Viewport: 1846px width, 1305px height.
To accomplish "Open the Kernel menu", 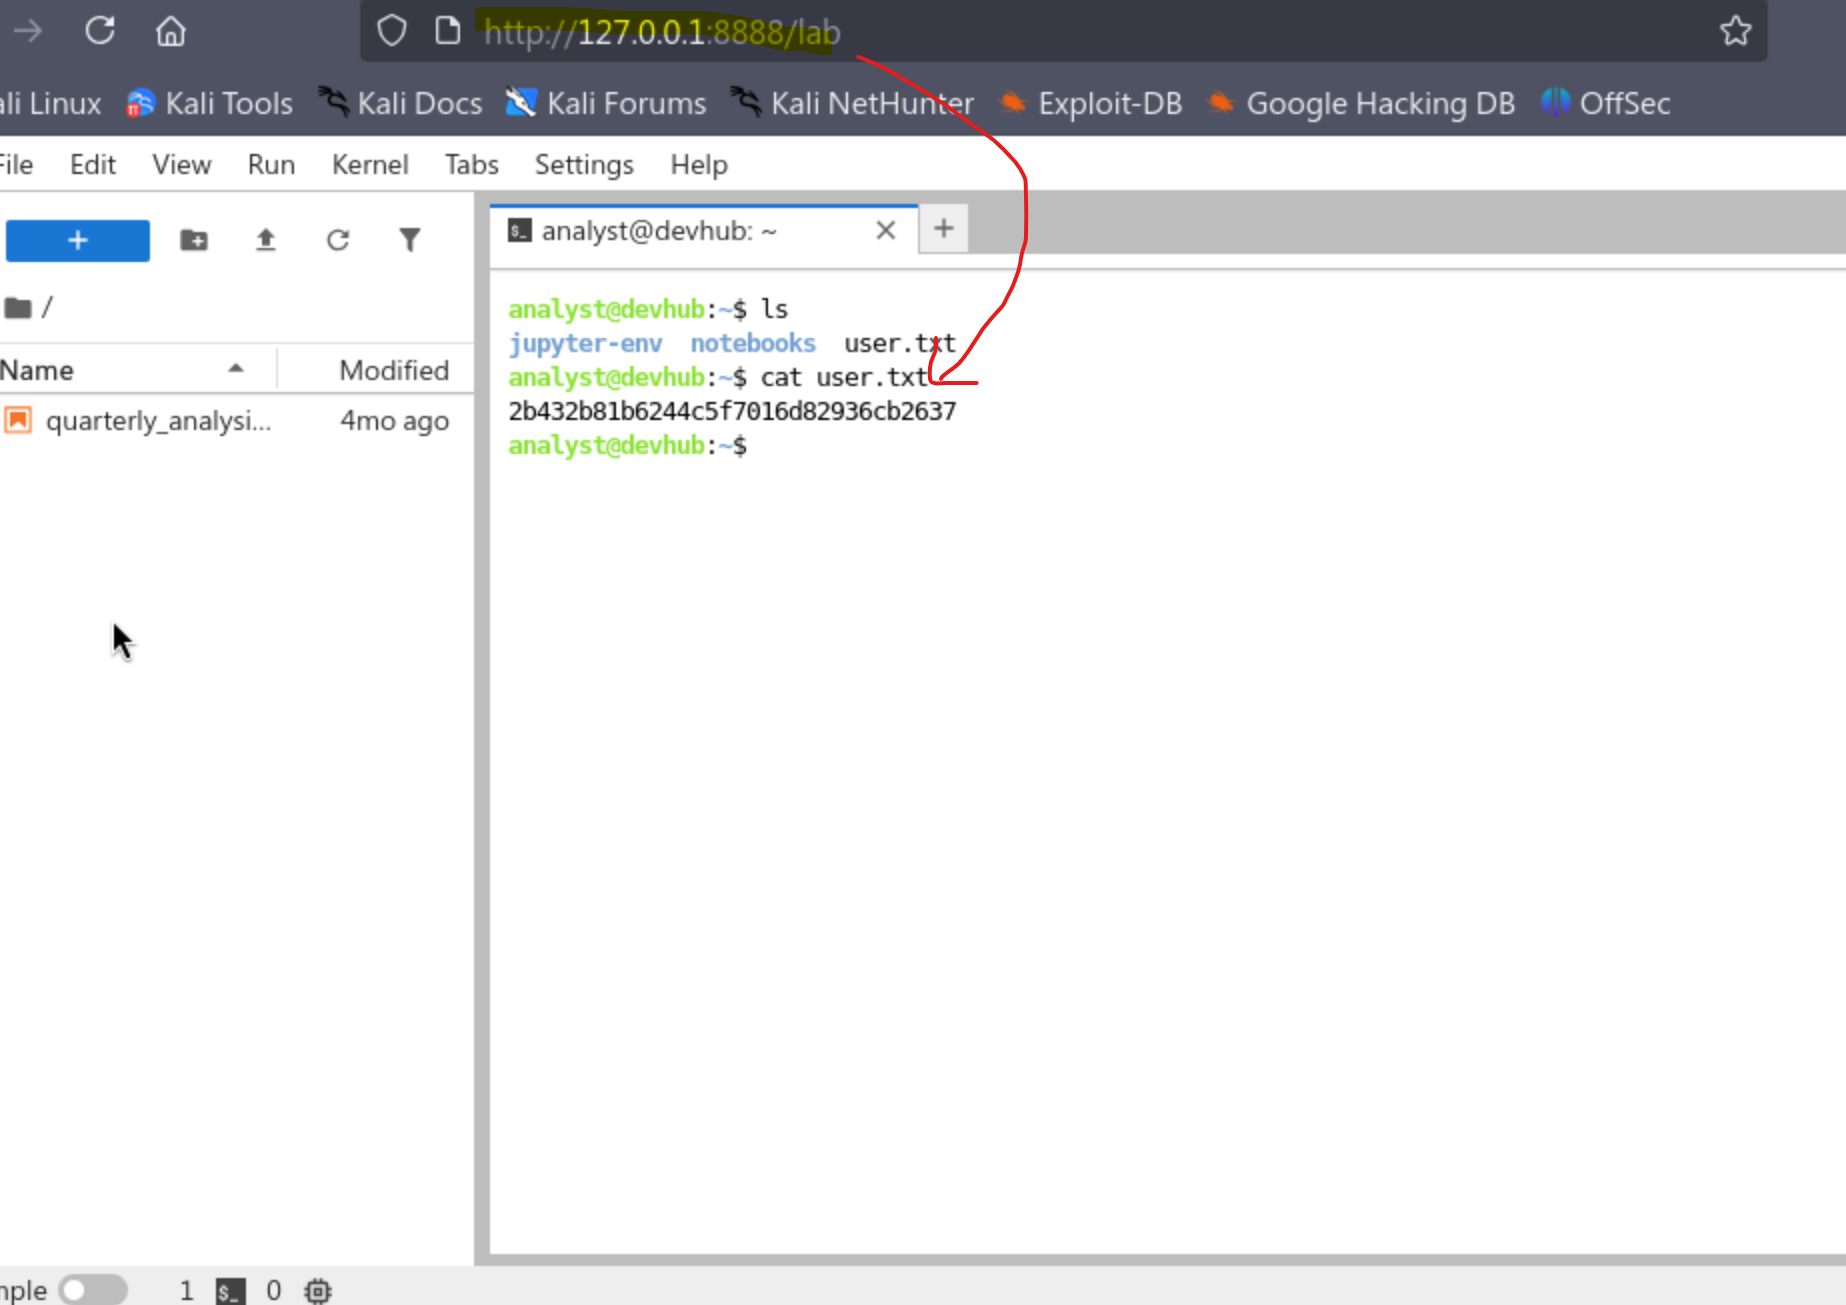I will point(370,164).
